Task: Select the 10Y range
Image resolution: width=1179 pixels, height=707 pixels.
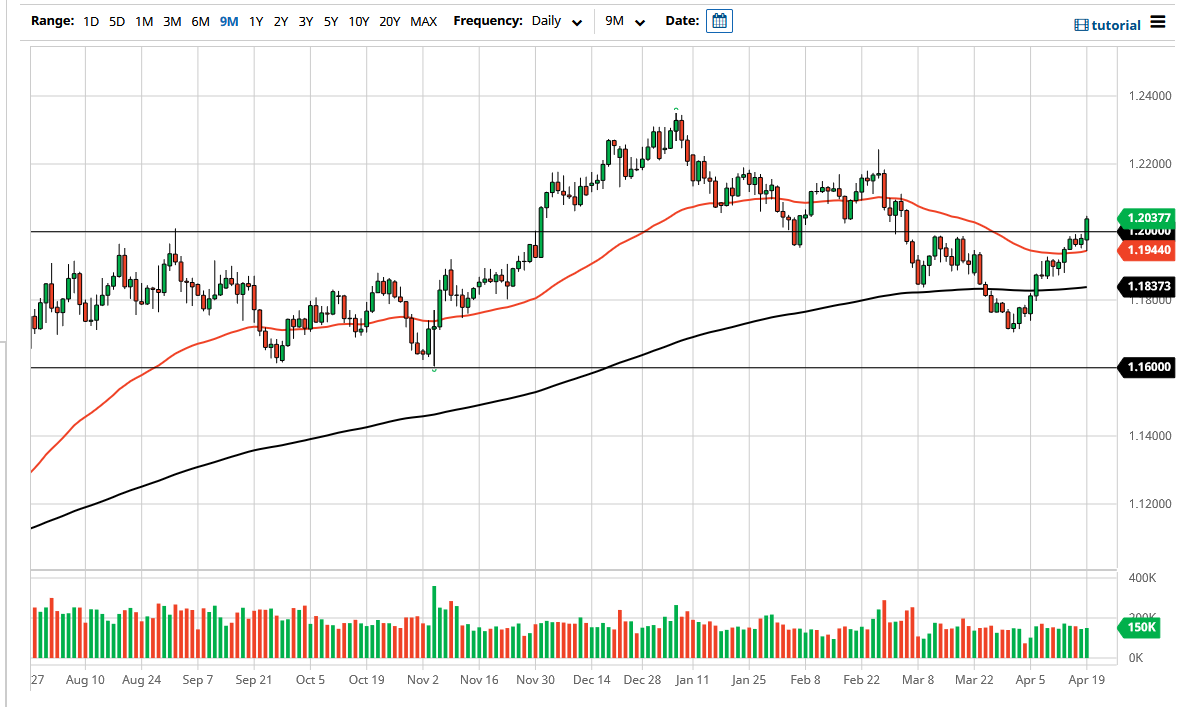Action: (x=359, y=22)
